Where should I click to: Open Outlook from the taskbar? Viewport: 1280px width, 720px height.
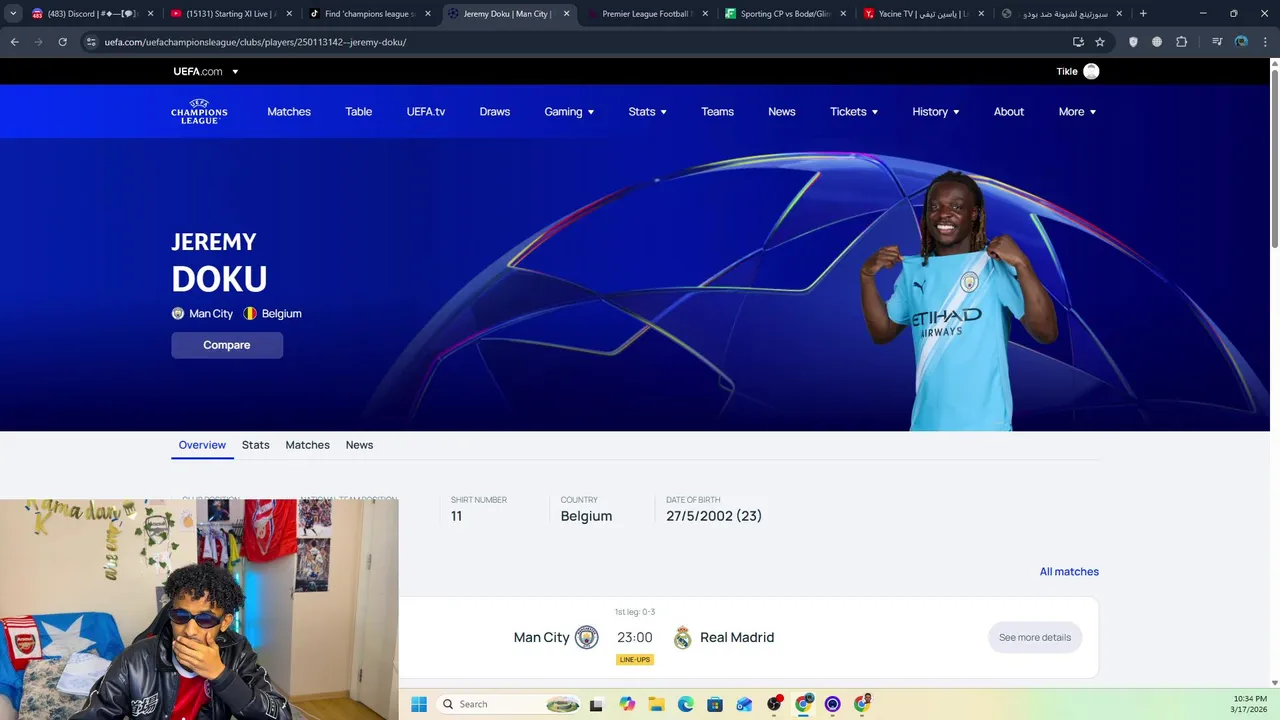[x=744, y=704]
